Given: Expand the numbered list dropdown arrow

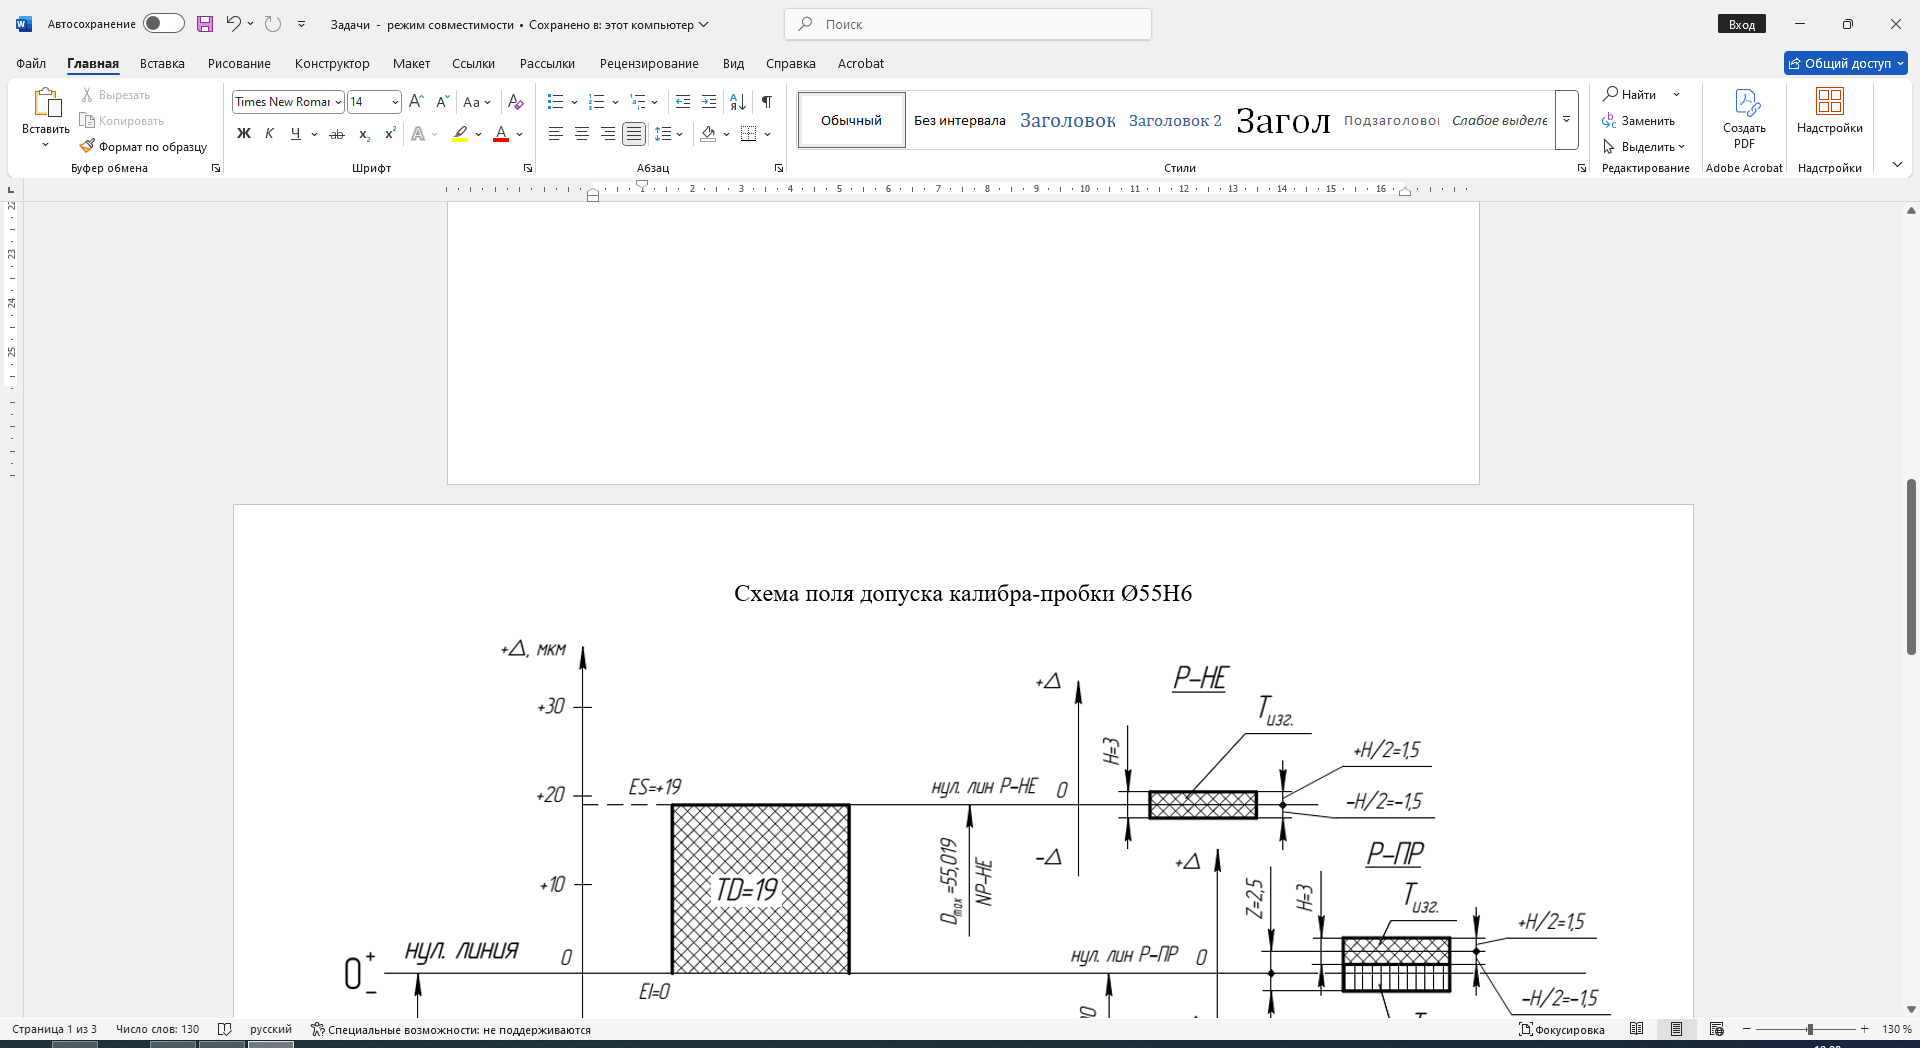Looking at the screenshot, I should (x=615, y=102).
